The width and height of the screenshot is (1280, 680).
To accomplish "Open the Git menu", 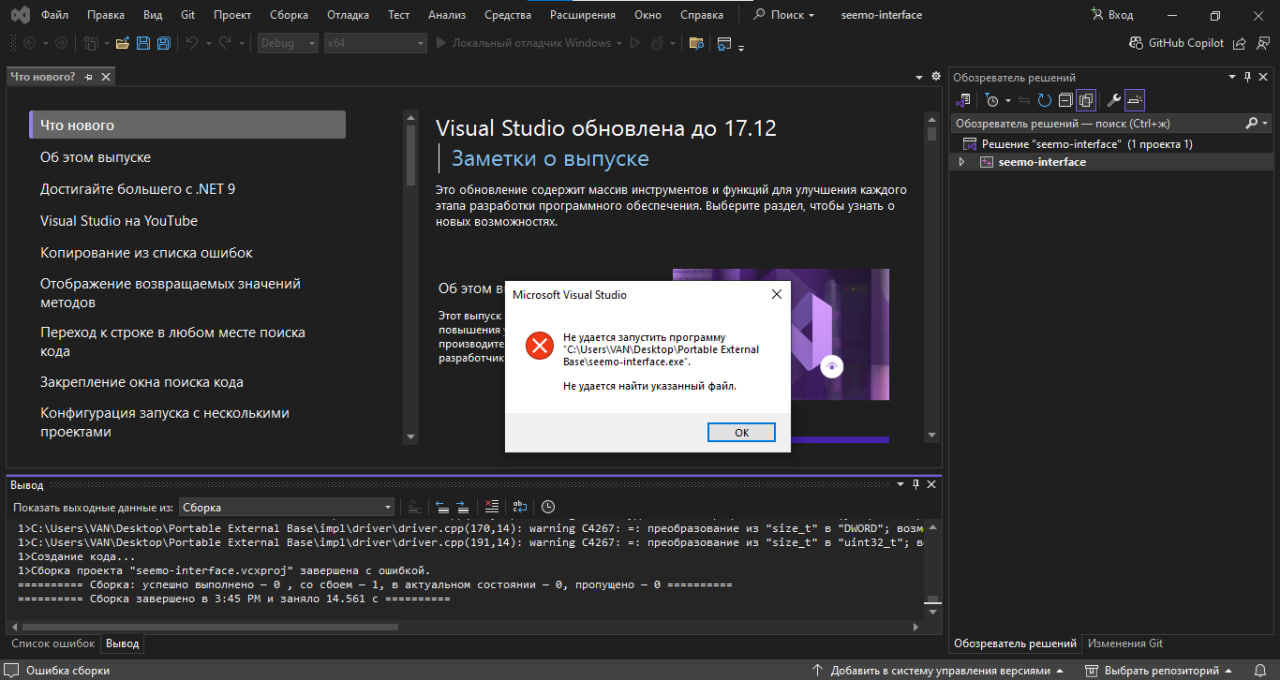I will (187, 15).
